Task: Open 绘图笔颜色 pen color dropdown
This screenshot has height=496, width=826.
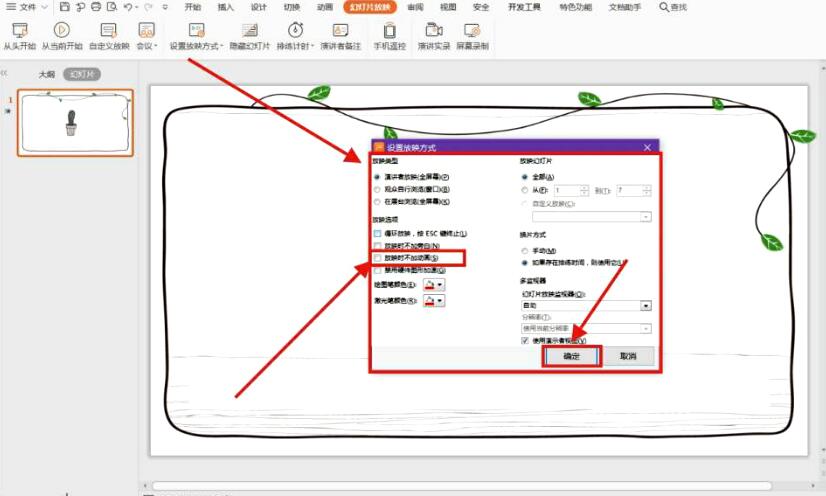Action: pyautogui.click(x=440, y=285)
